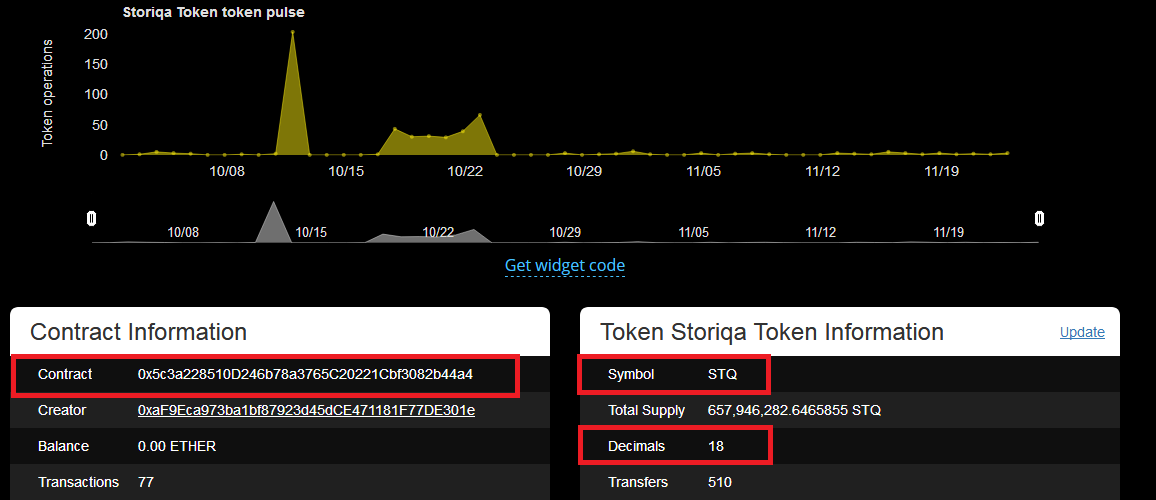Click the Total Supply value 657,946,282.6465855 STQ
Screen dimensions: 1156x500
pyautogui.click(x=794, y=410)
